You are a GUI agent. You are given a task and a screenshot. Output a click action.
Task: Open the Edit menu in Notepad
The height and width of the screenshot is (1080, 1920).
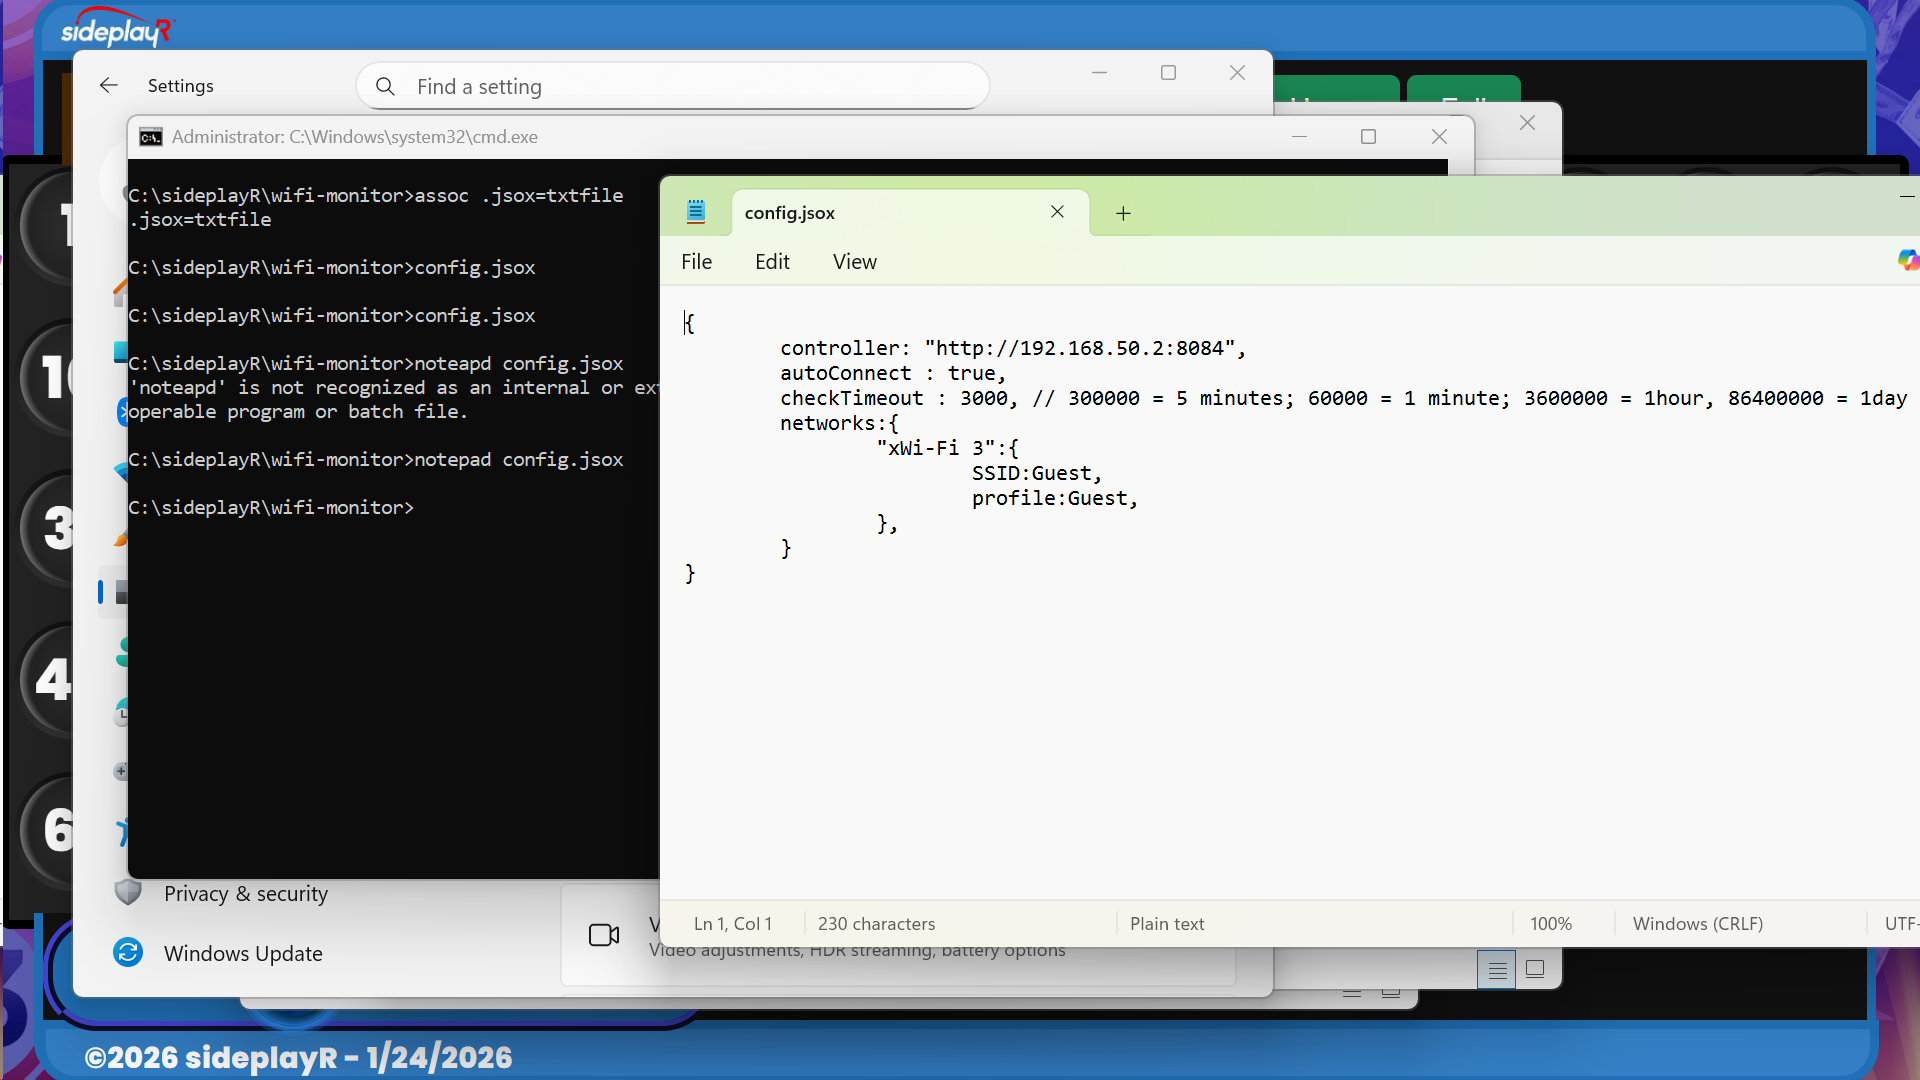772,262
